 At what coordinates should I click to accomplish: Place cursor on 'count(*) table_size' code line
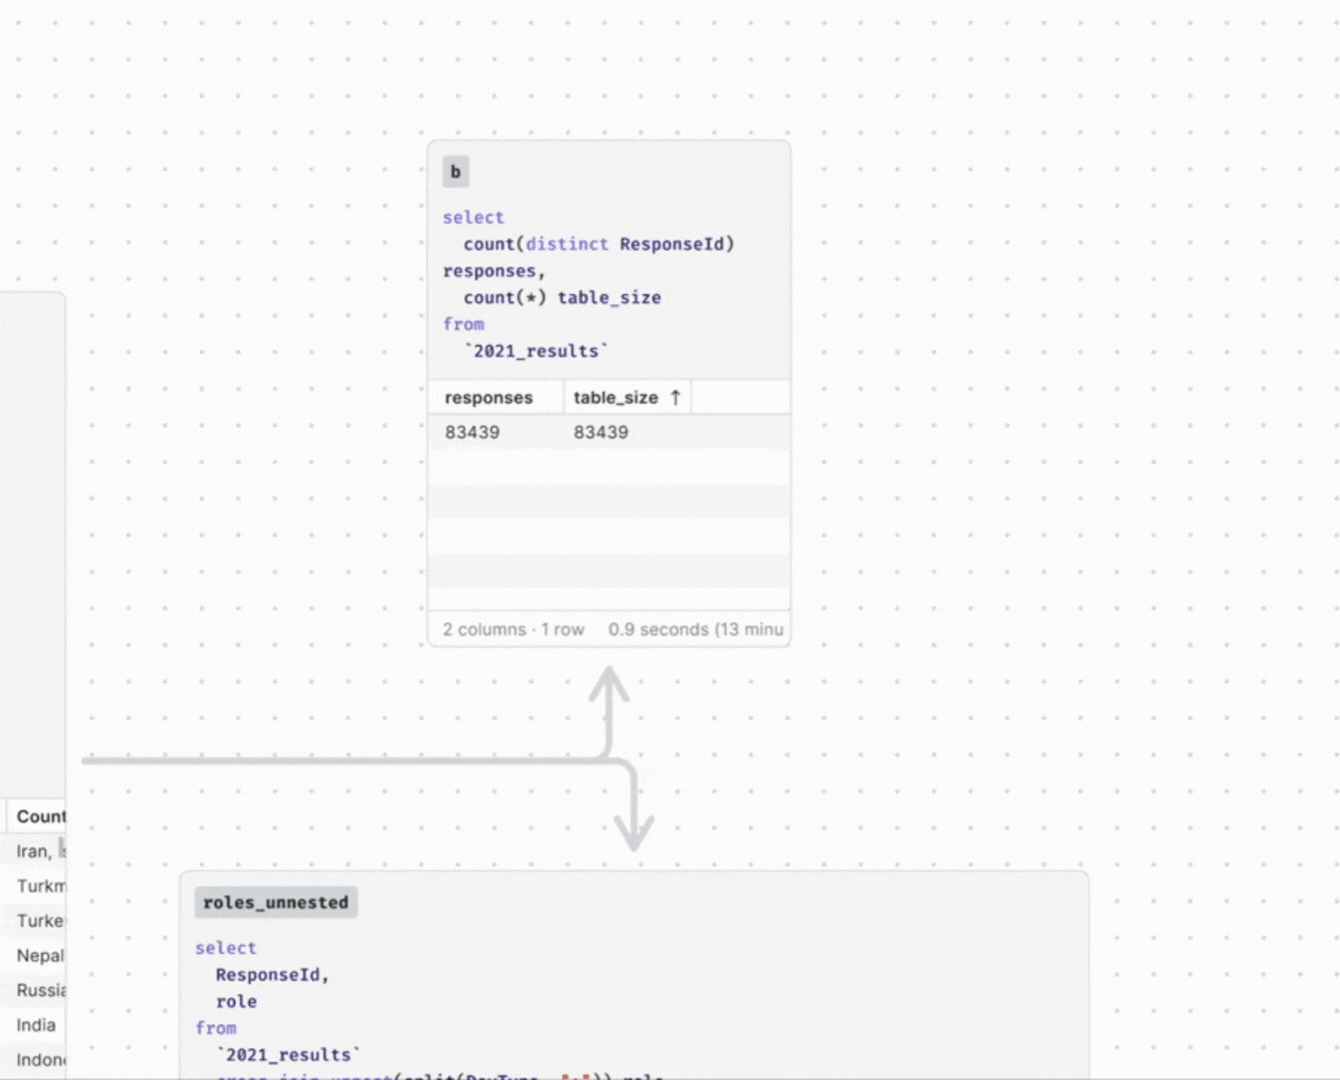coord(561,298)
